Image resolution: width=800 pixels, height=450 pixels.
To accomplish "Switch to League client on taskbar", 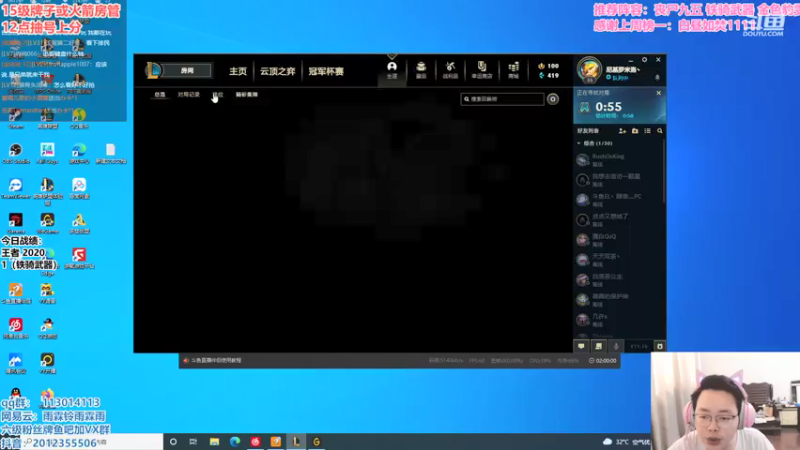I will pos(296,442).
